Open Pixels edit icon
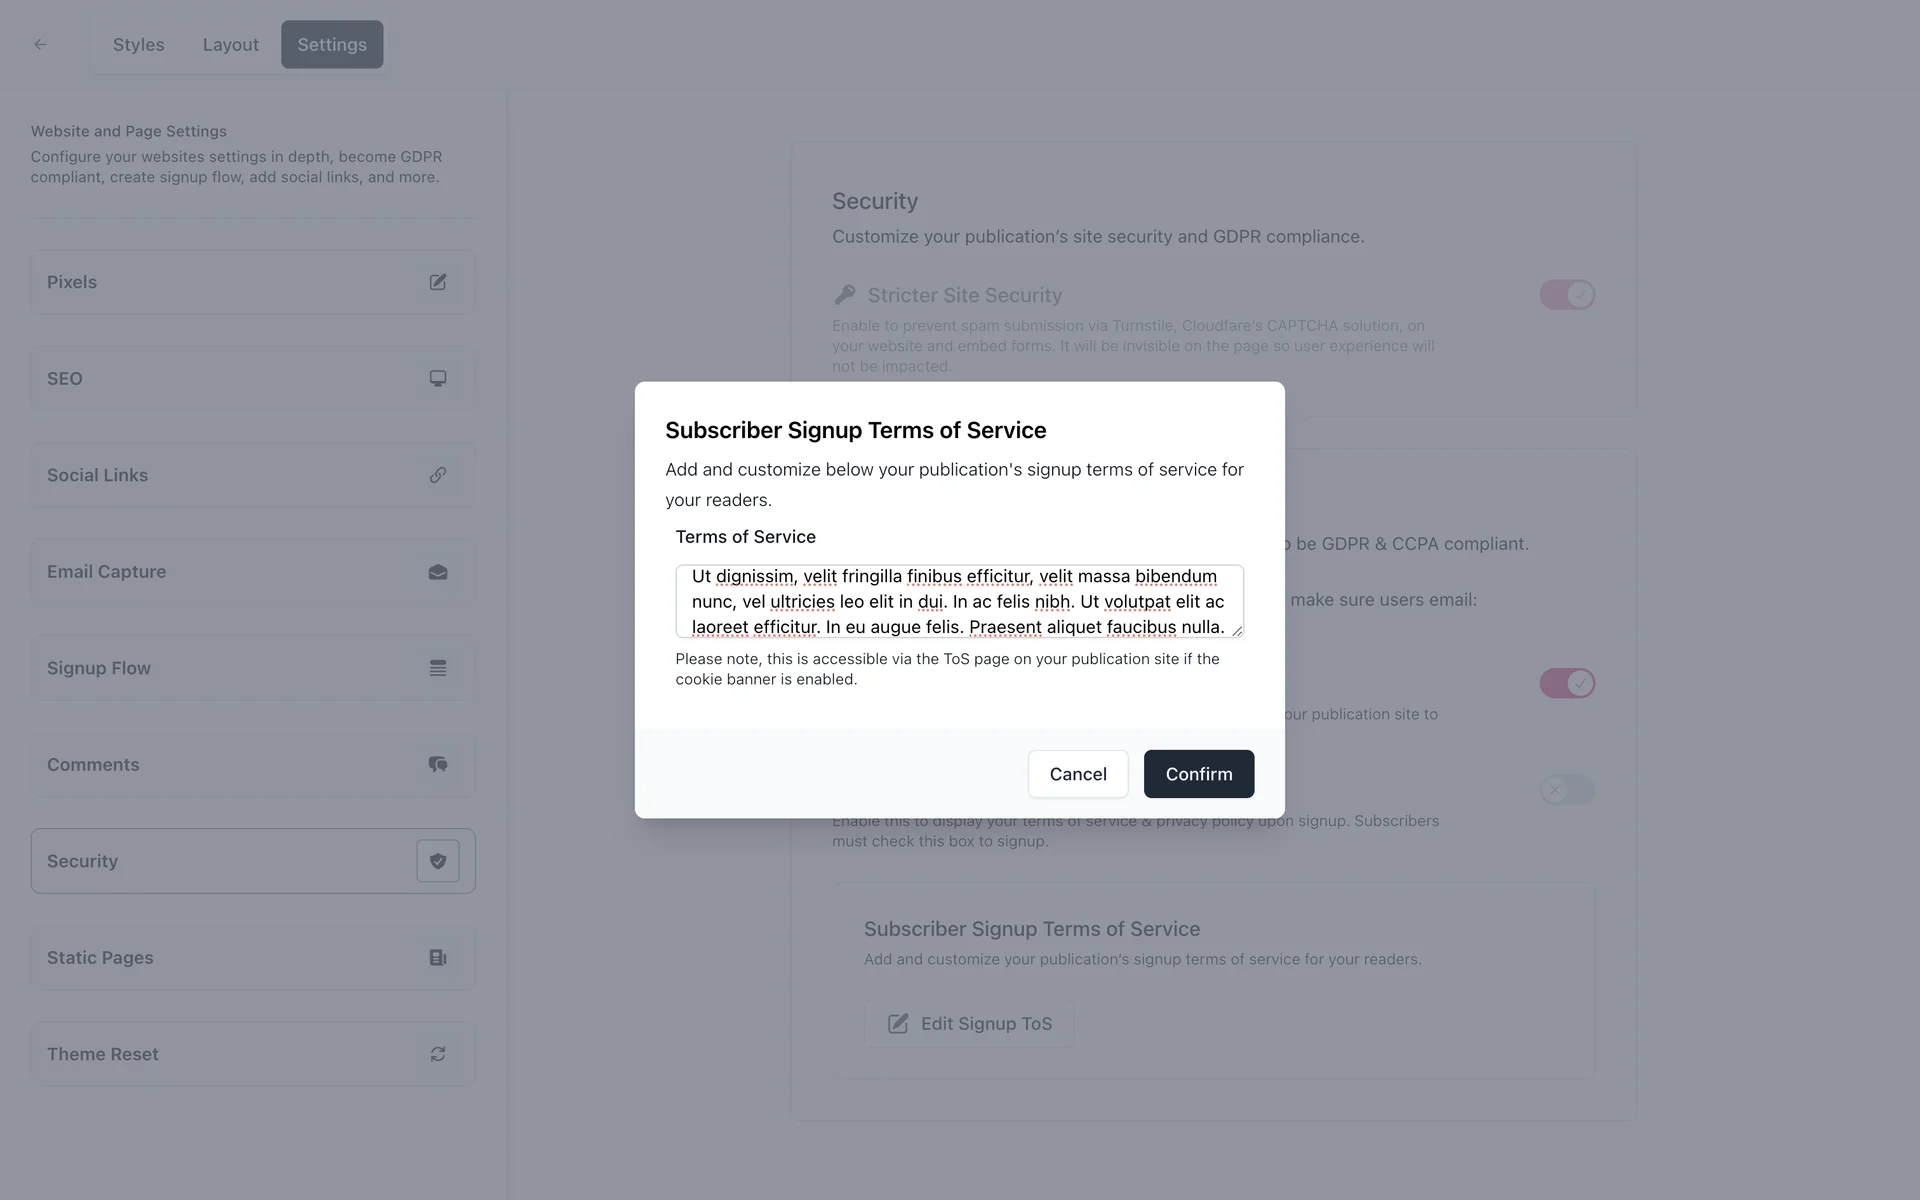The width and height of the screenshot is (1920, 1200). (438, 282)
